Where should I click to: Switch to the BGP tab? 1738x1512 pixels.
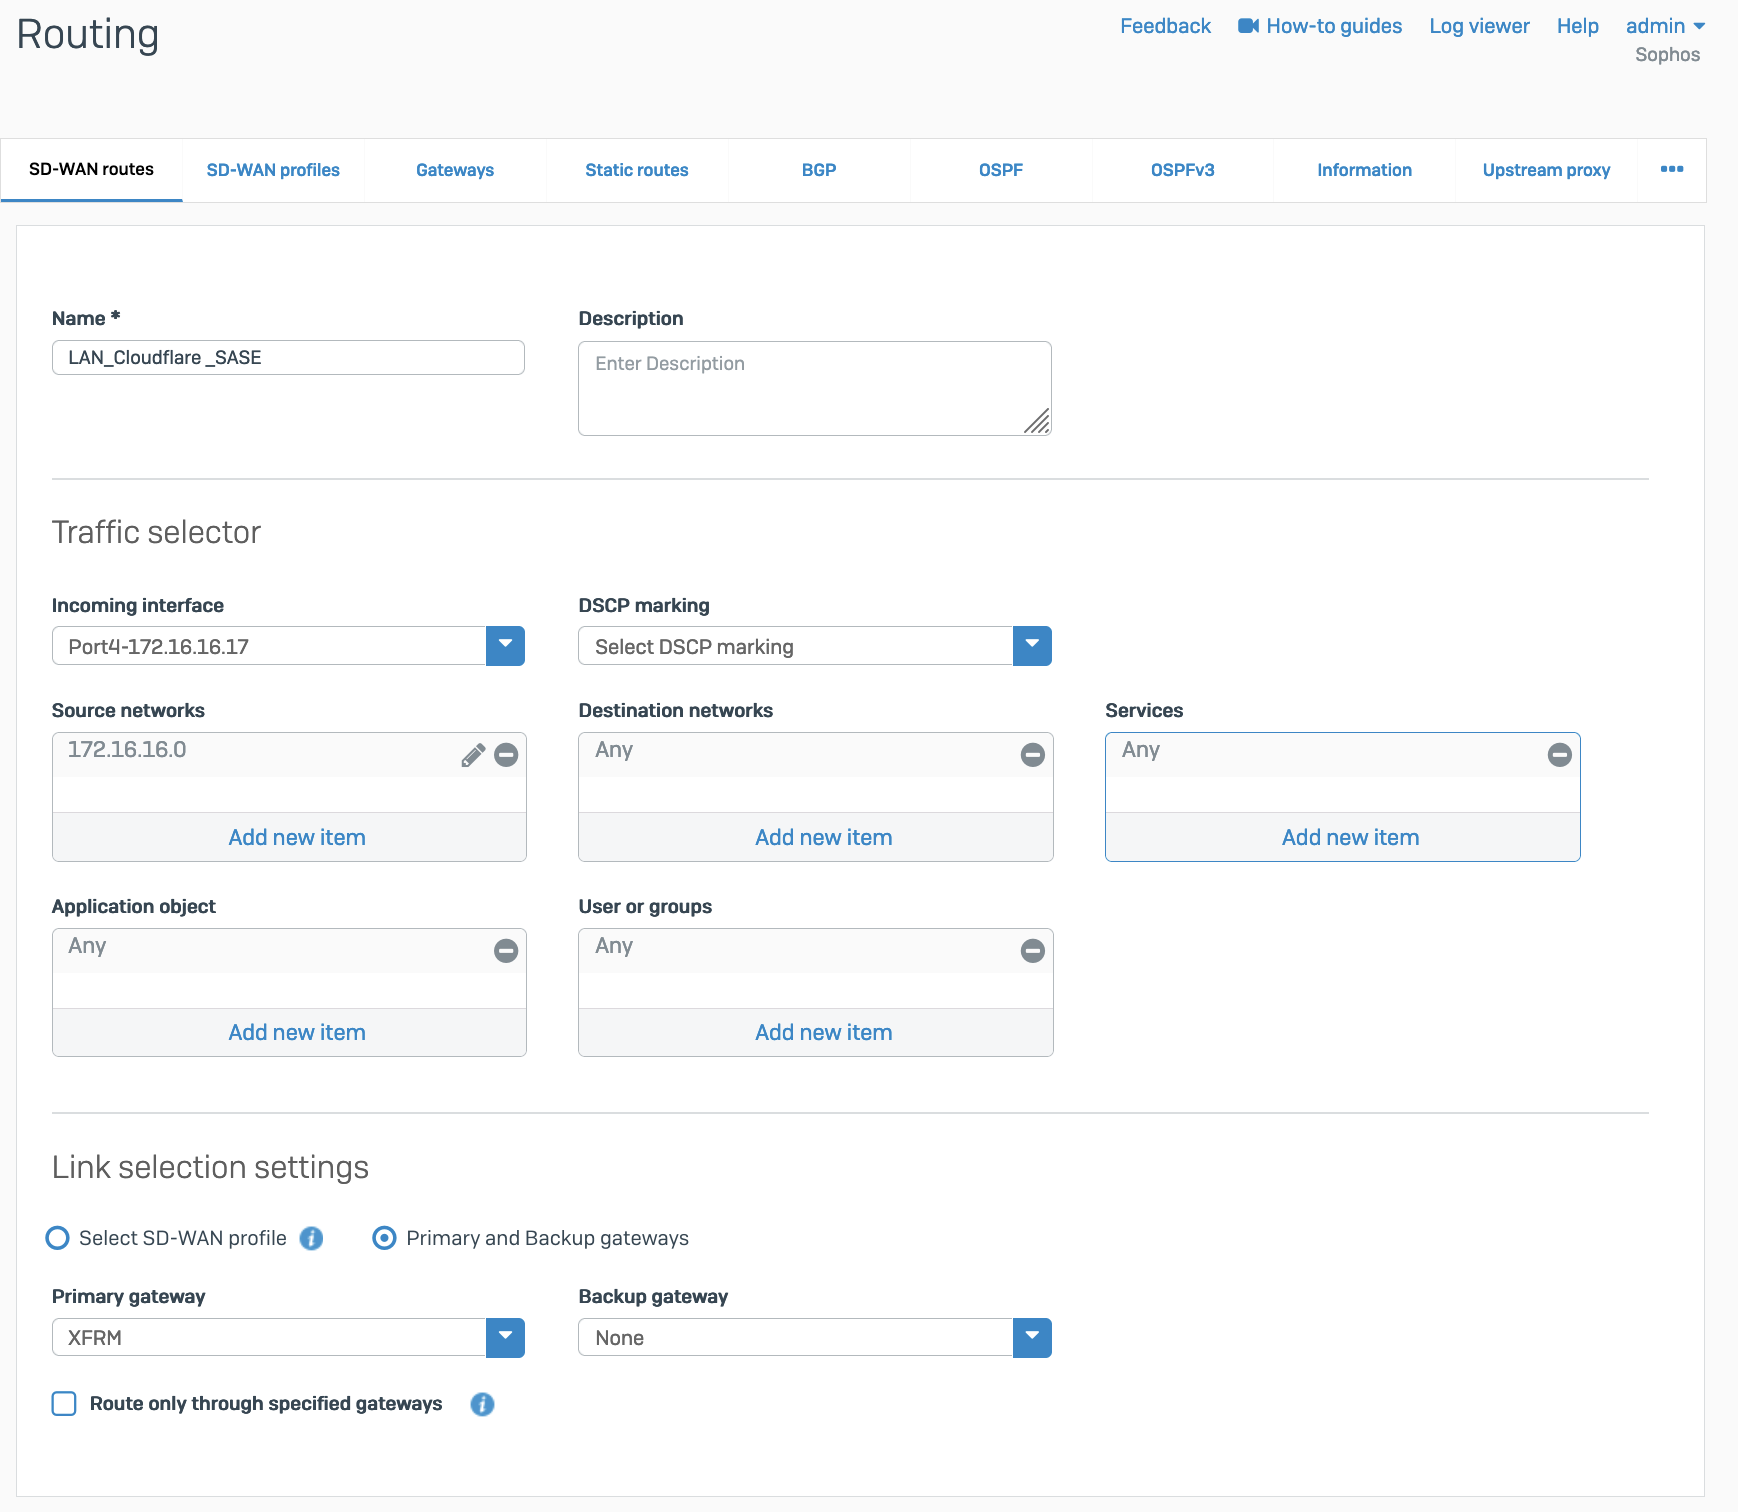[818, 170]
